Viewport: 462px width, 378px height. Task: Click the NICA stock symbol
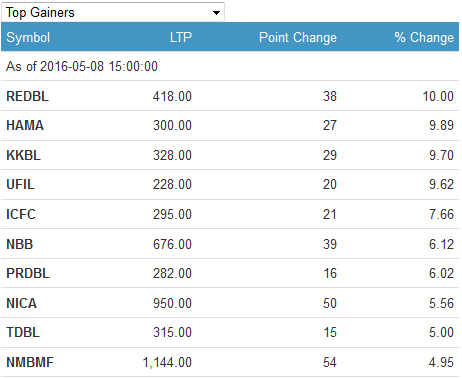(x=21, y=303)
